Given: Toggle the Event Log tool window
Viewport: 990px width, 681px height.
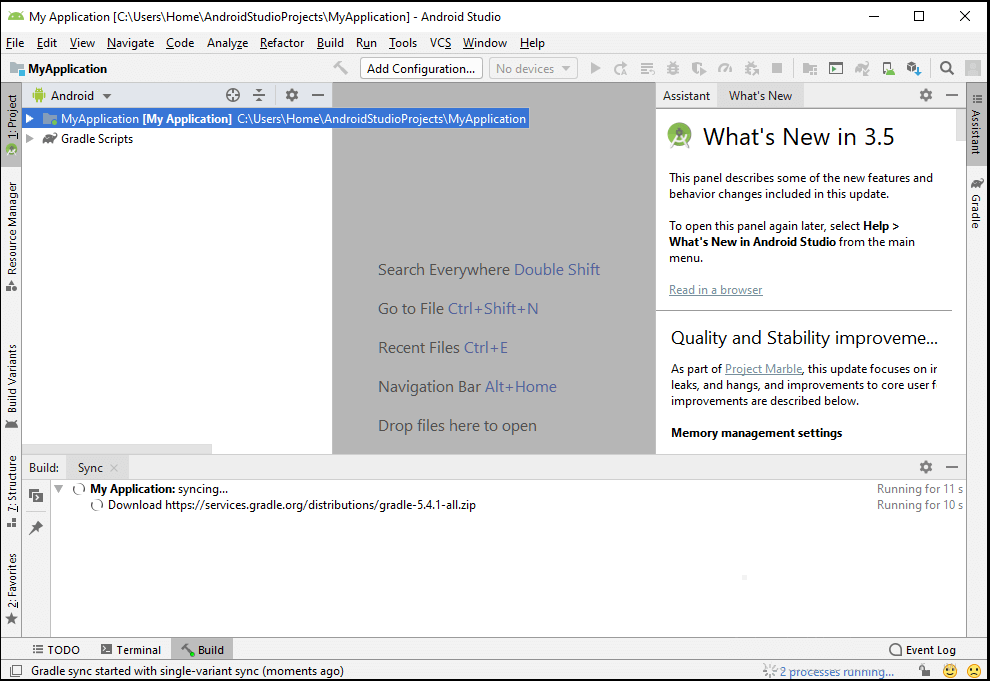Looking at the screenshot, I should pyautogui.click(x=922, y=649).
